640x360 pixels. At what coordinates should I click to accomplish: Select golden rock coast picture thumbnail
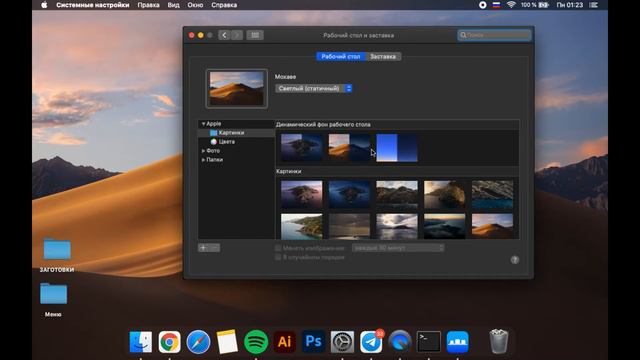click(x=444, y=194)
